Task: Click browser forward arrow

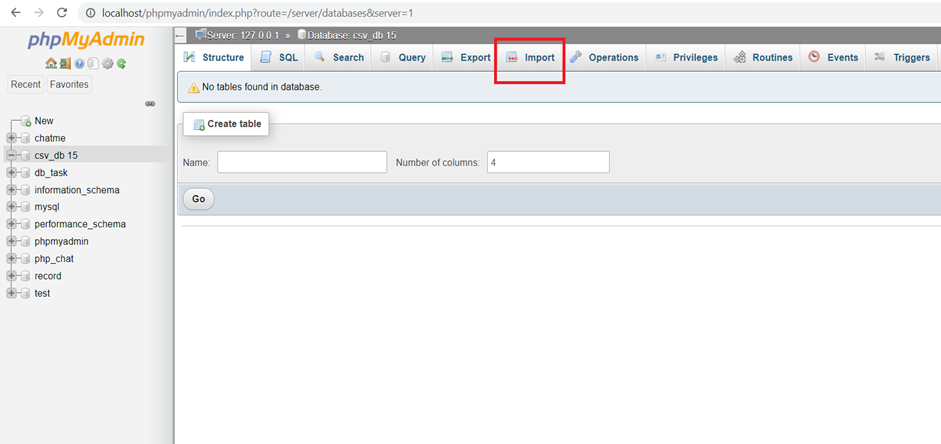Action: 39,12
